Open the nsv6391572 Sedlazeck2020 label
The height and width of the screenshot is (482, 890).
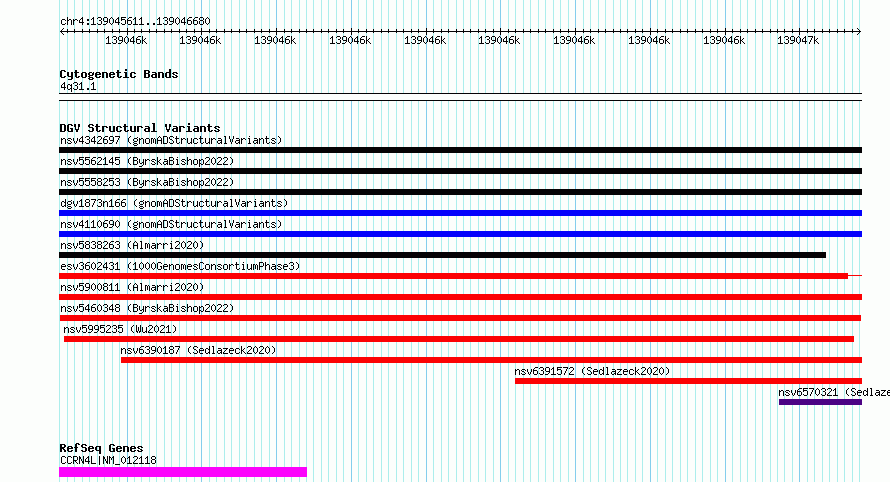point(592,371)
